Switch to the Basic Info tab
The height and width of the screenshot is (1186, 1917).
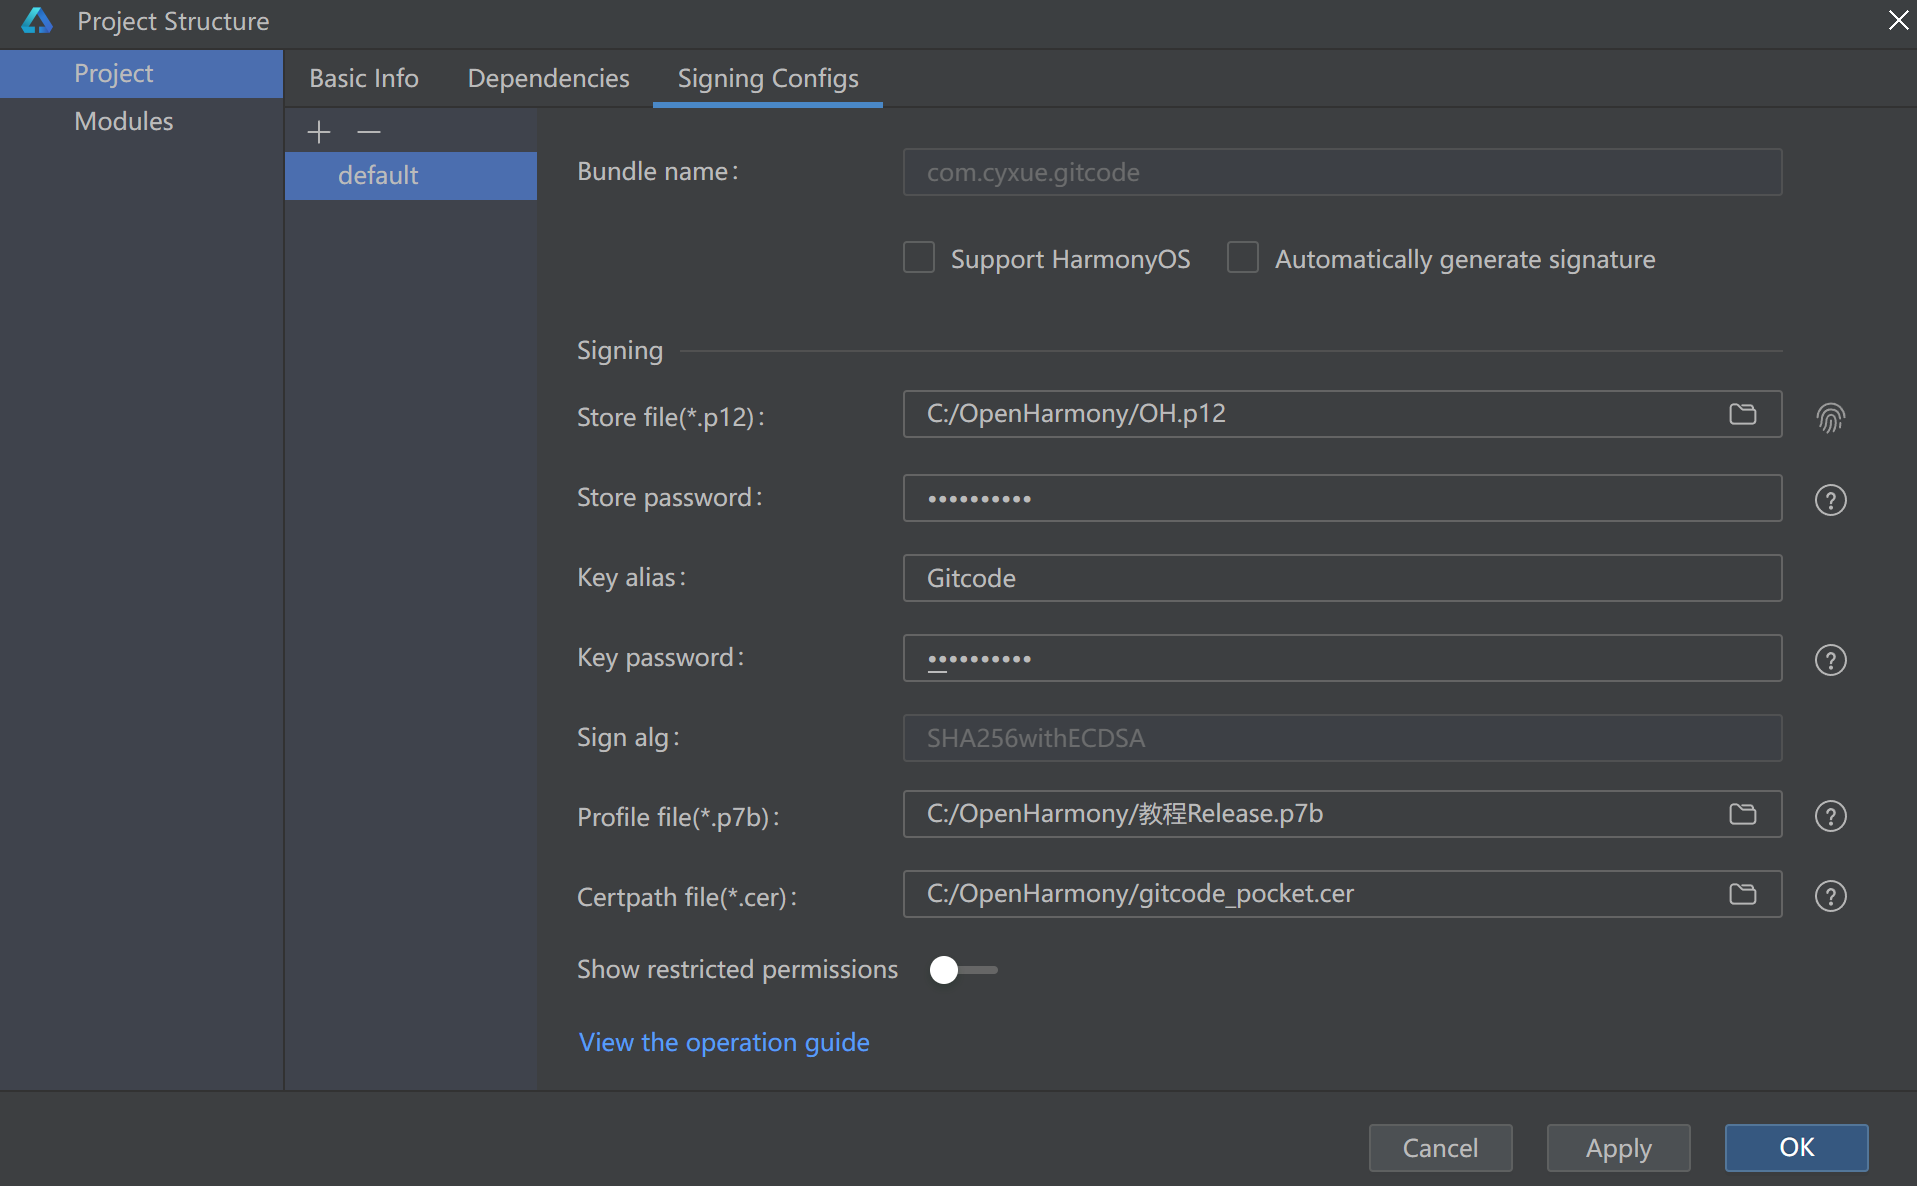tap(363, 78)
